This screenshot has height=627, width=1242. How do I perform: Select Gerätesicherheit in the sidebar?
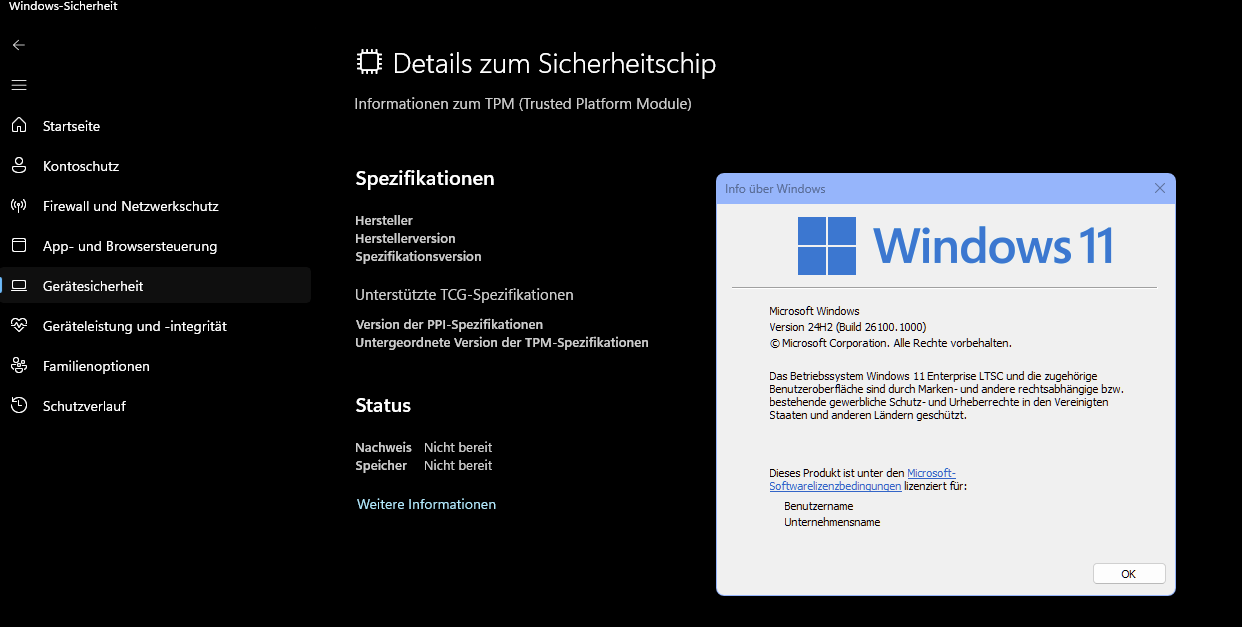[155, 286]
